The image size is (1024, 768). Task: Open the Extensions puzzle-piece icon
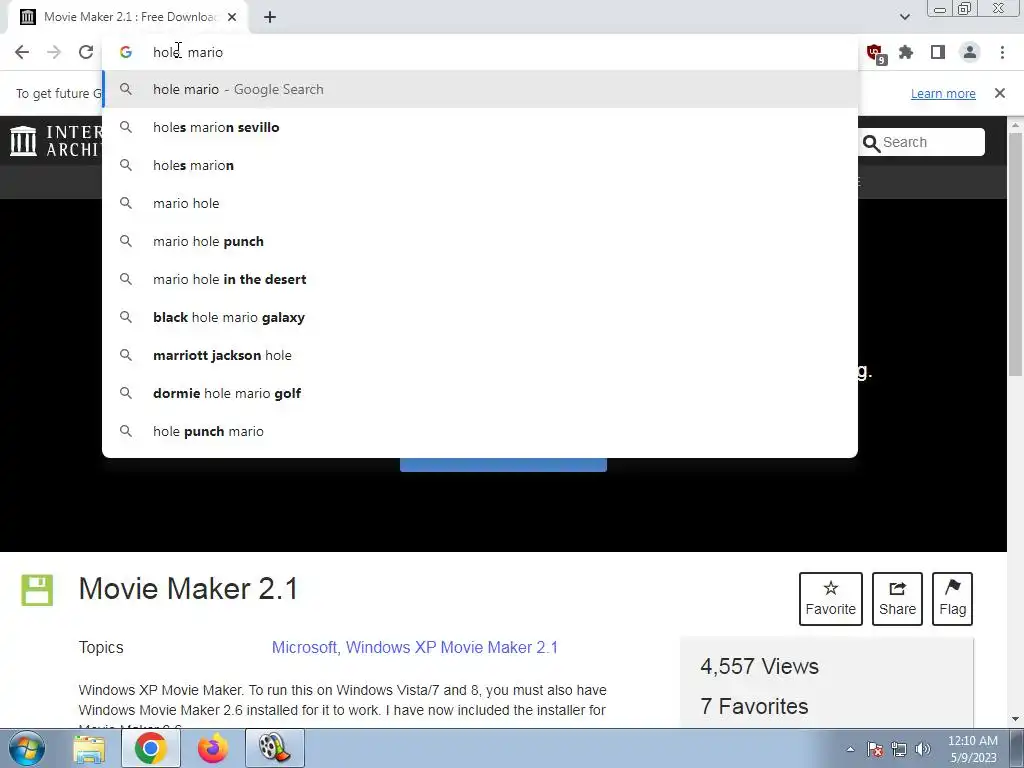pyautogui.click(x=906, y=52)
